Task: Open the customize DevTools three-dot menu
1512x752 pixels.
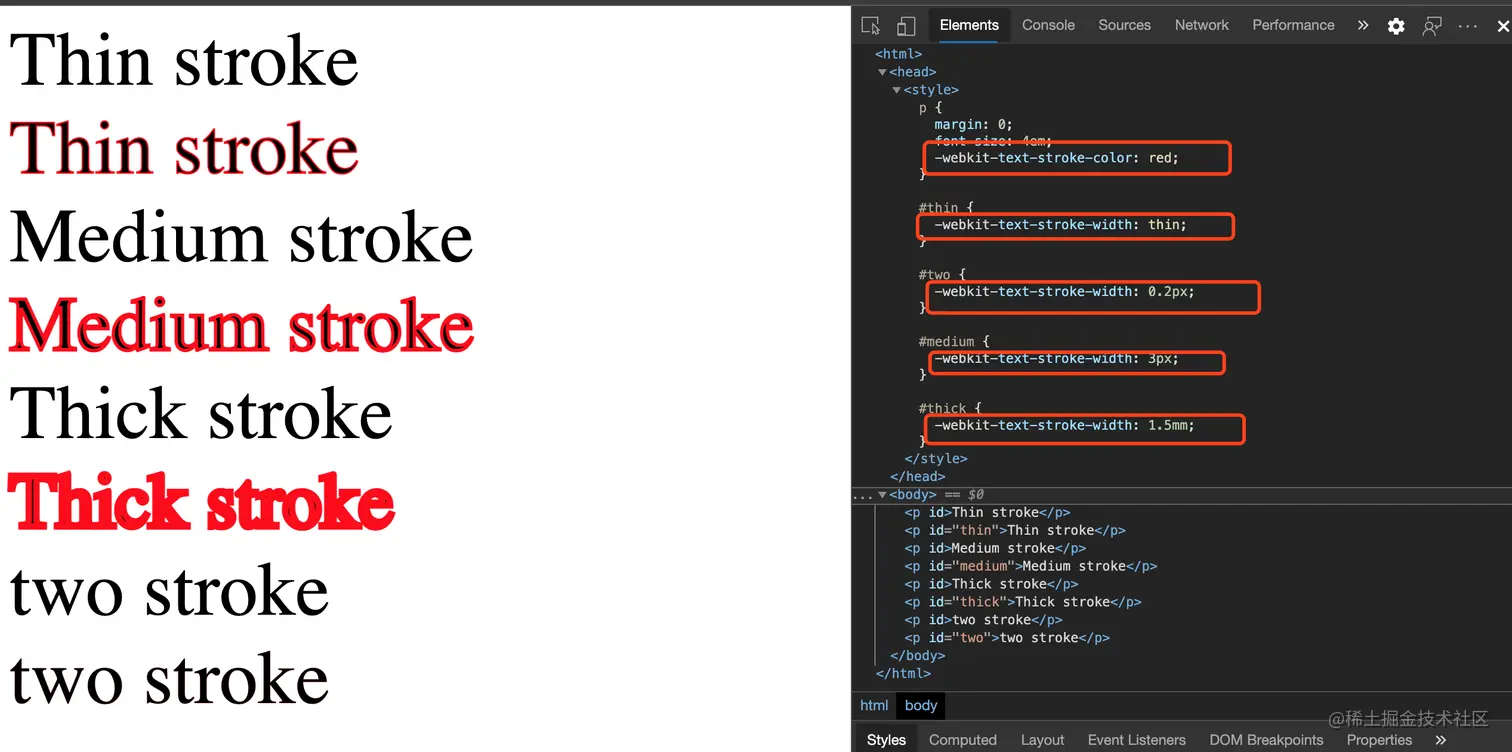Action: (x=1468, y=26)
